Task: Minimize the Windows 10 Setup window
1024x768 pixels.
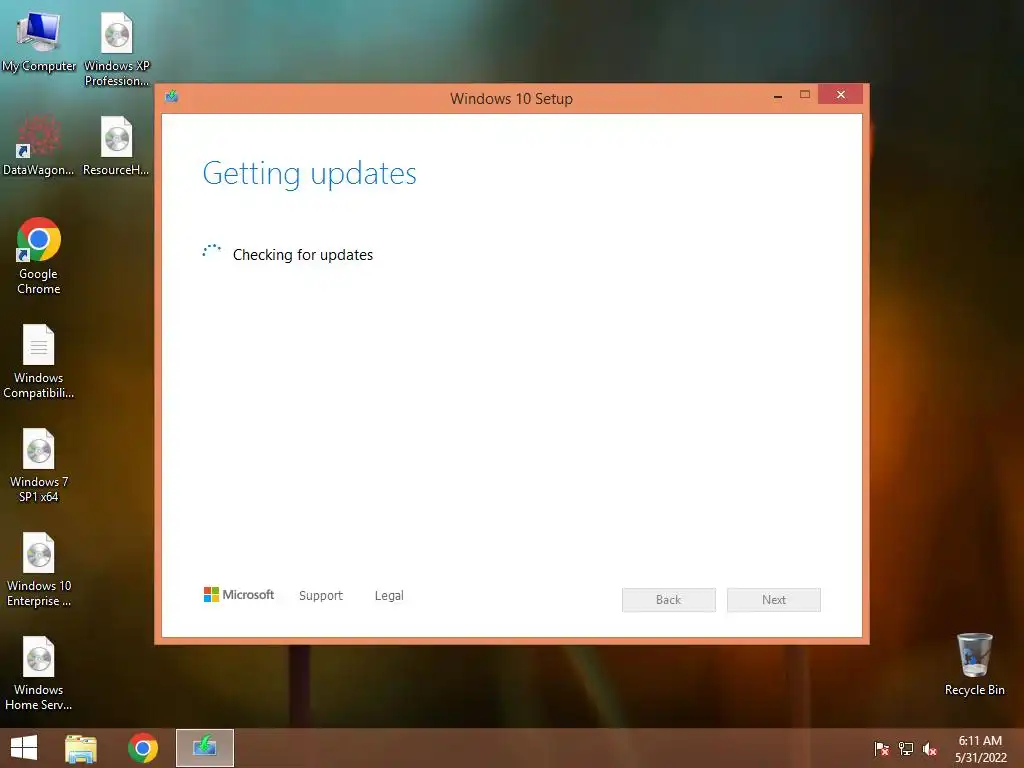Action: [x=778, y=95]
